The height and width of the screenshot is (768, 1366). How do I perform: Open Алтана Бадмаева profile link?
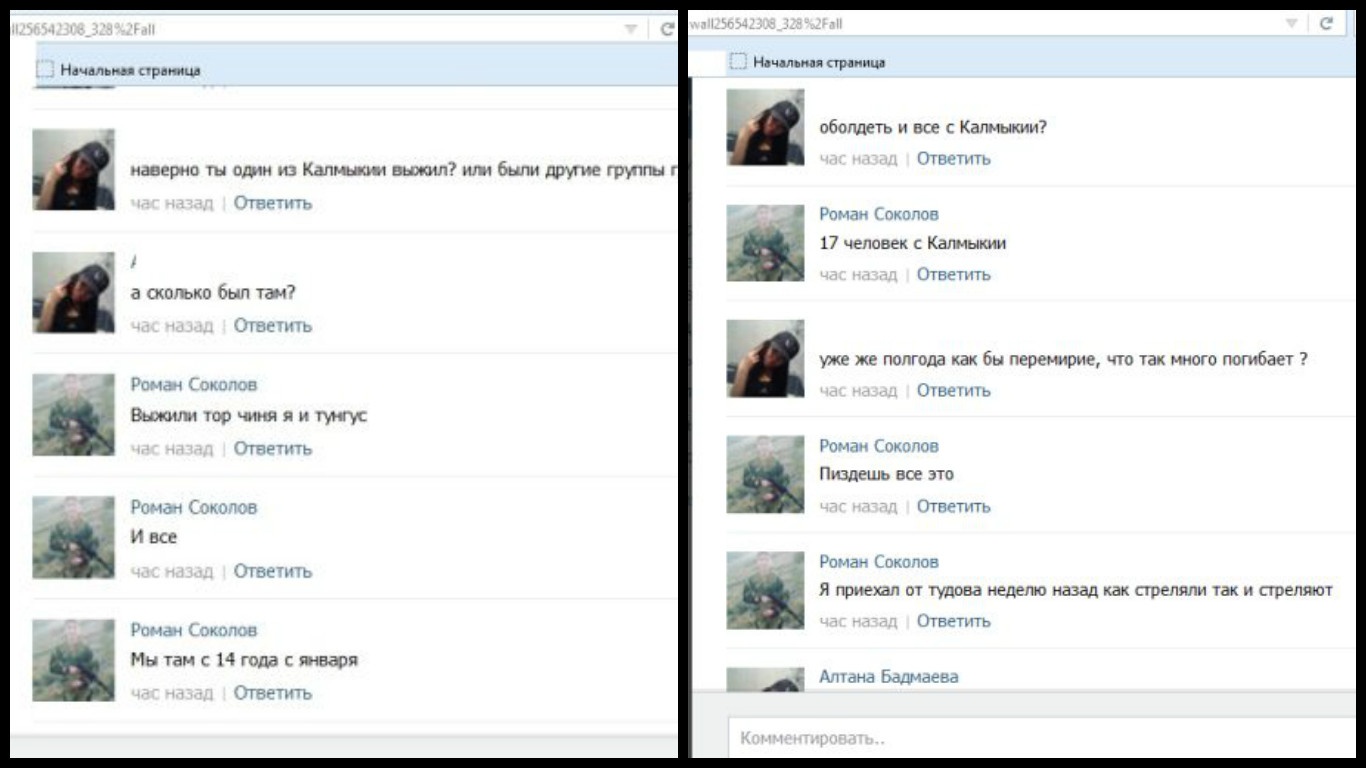pos(888,677)
